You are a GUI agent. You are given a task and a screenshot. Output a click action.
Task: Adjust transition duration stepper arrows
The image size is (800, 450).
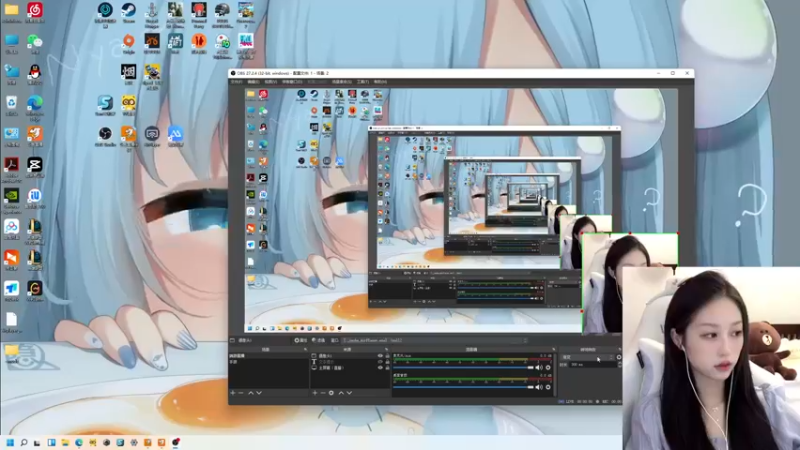(619, 365)
